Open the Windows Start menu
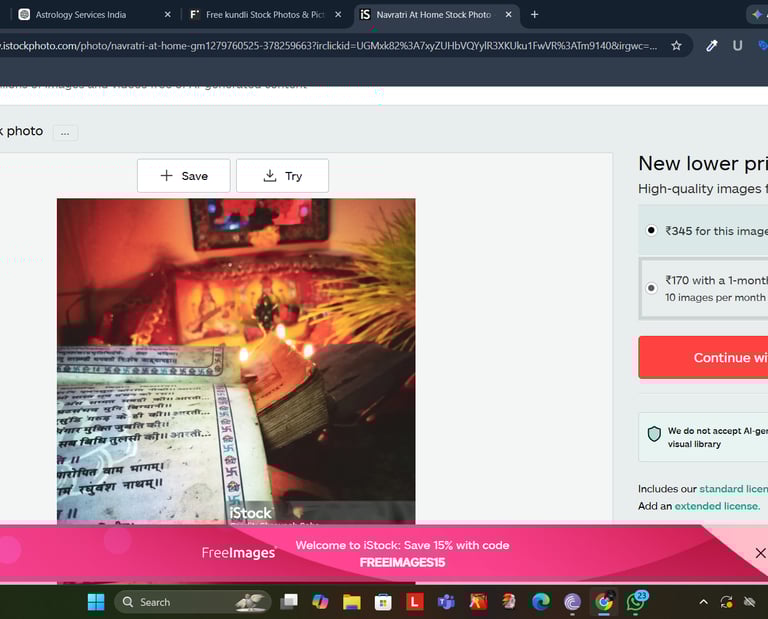The image size is (768, 619). (96, 602)
